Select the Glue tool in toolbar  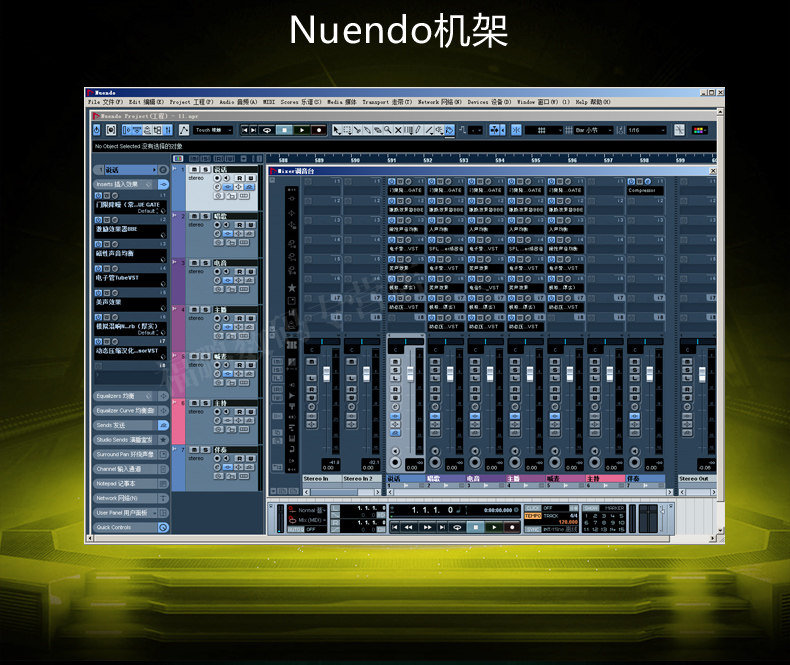coord(367,130)
